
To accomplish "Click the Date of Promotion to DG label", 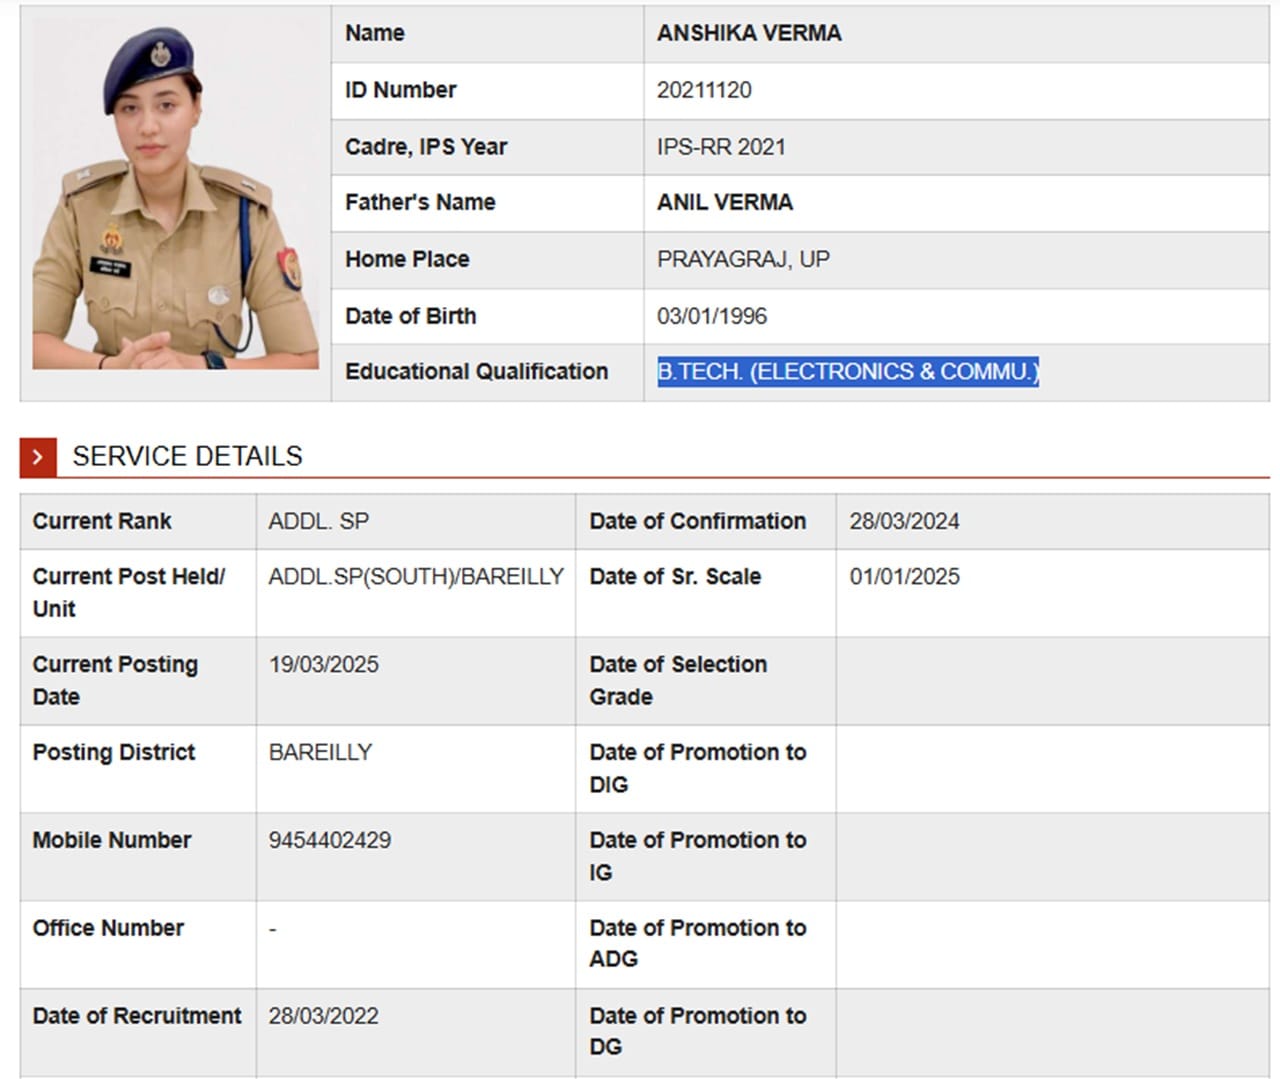I will (x=697, y=1031).
